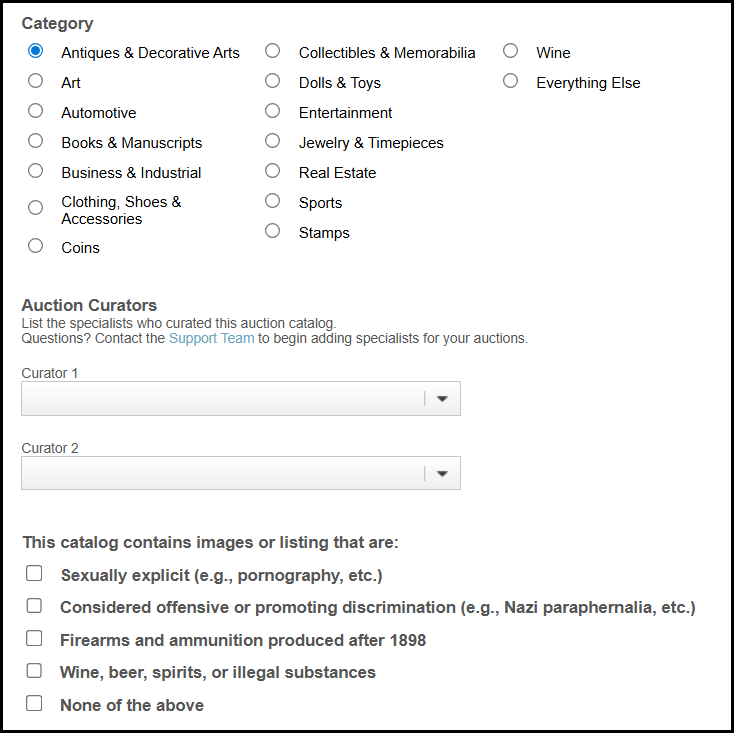The image size is (734, 733).
Task: Enable Considered offensive or promoting discrimination checkbox
Action: click(x=34, y=606)
